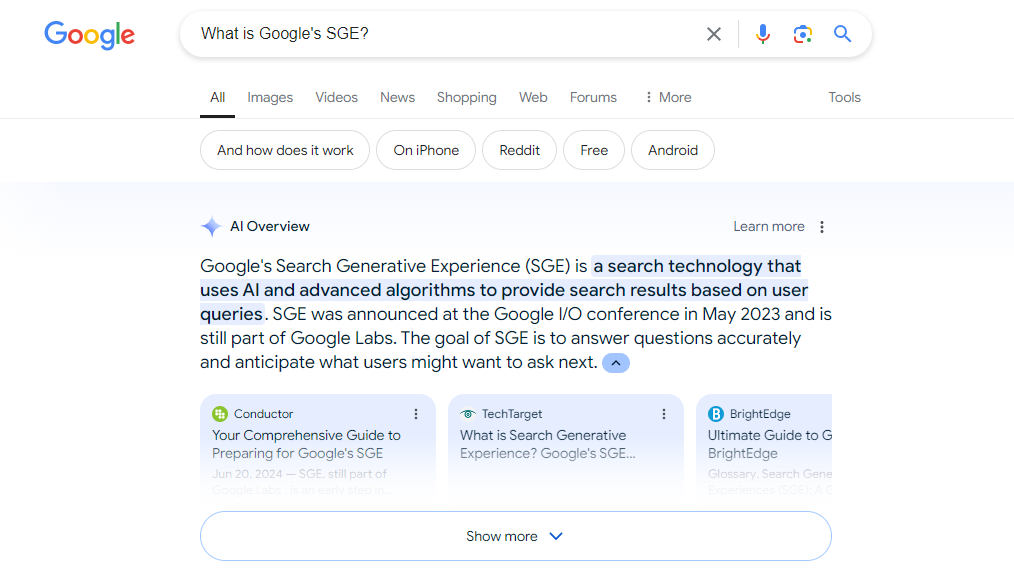
Task: Click into the search query input field
Action: tap(440, 34)
